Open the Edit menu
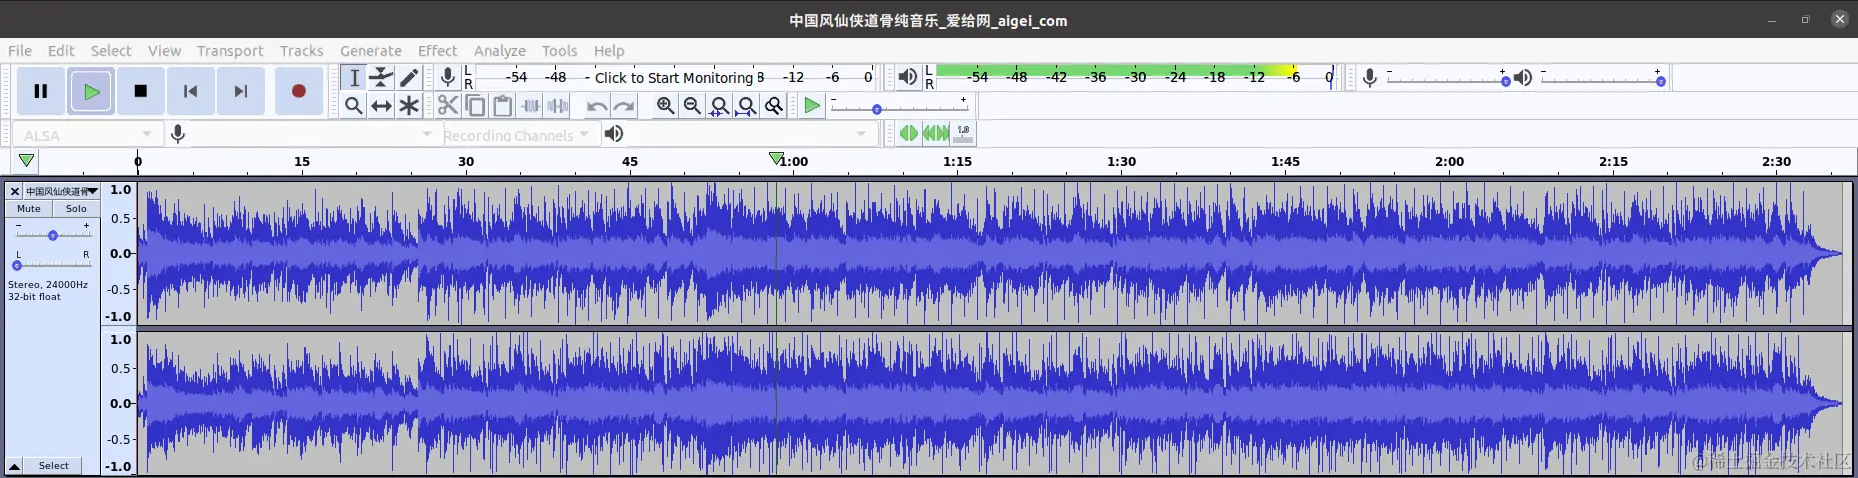This screenshot has width=1858, height=478. 61,51
